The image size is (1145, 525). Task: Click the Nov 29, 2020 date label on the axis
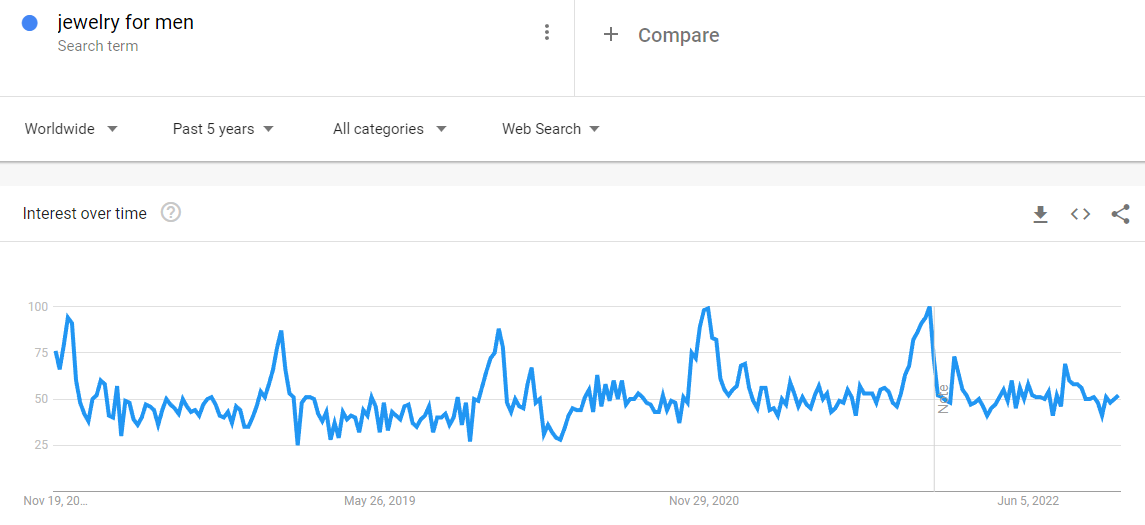click(x=704, y=501)
